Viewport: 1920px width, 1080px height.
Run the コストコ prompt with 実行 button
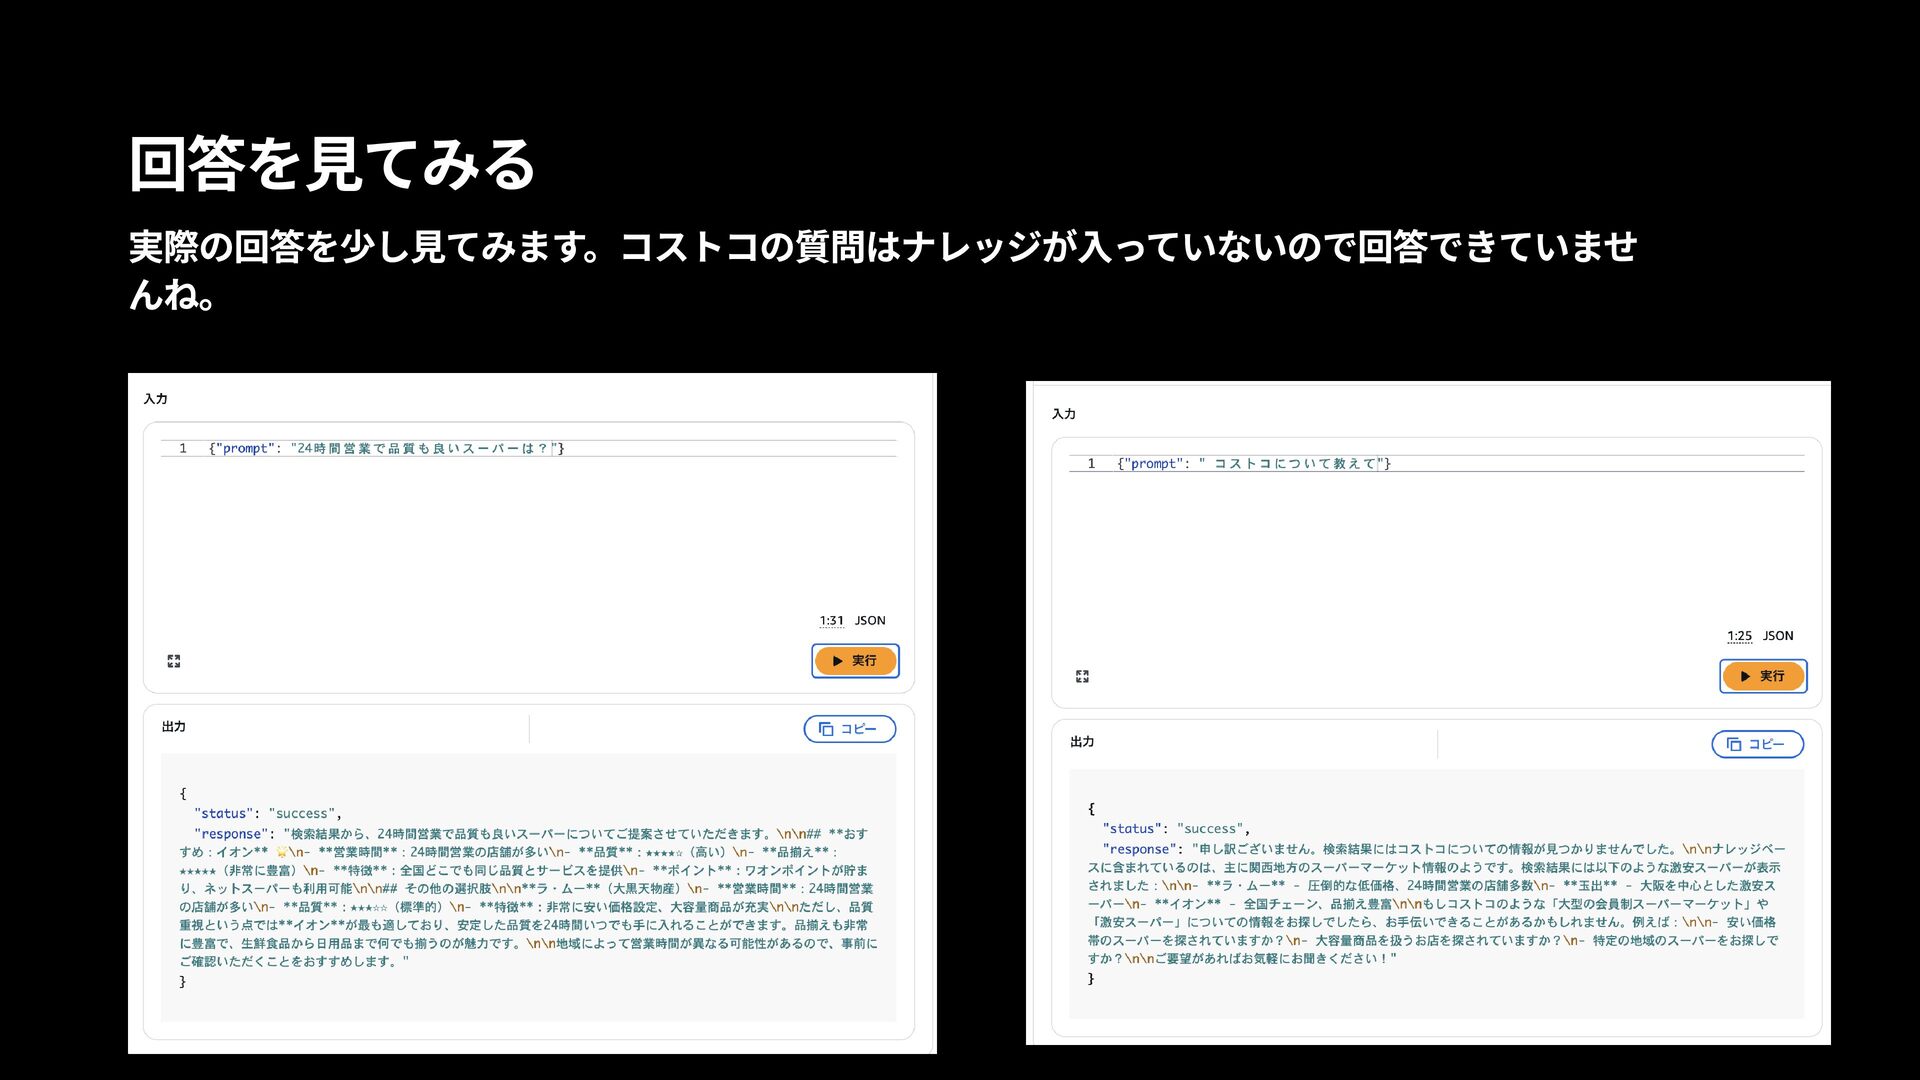[1763, 676]
